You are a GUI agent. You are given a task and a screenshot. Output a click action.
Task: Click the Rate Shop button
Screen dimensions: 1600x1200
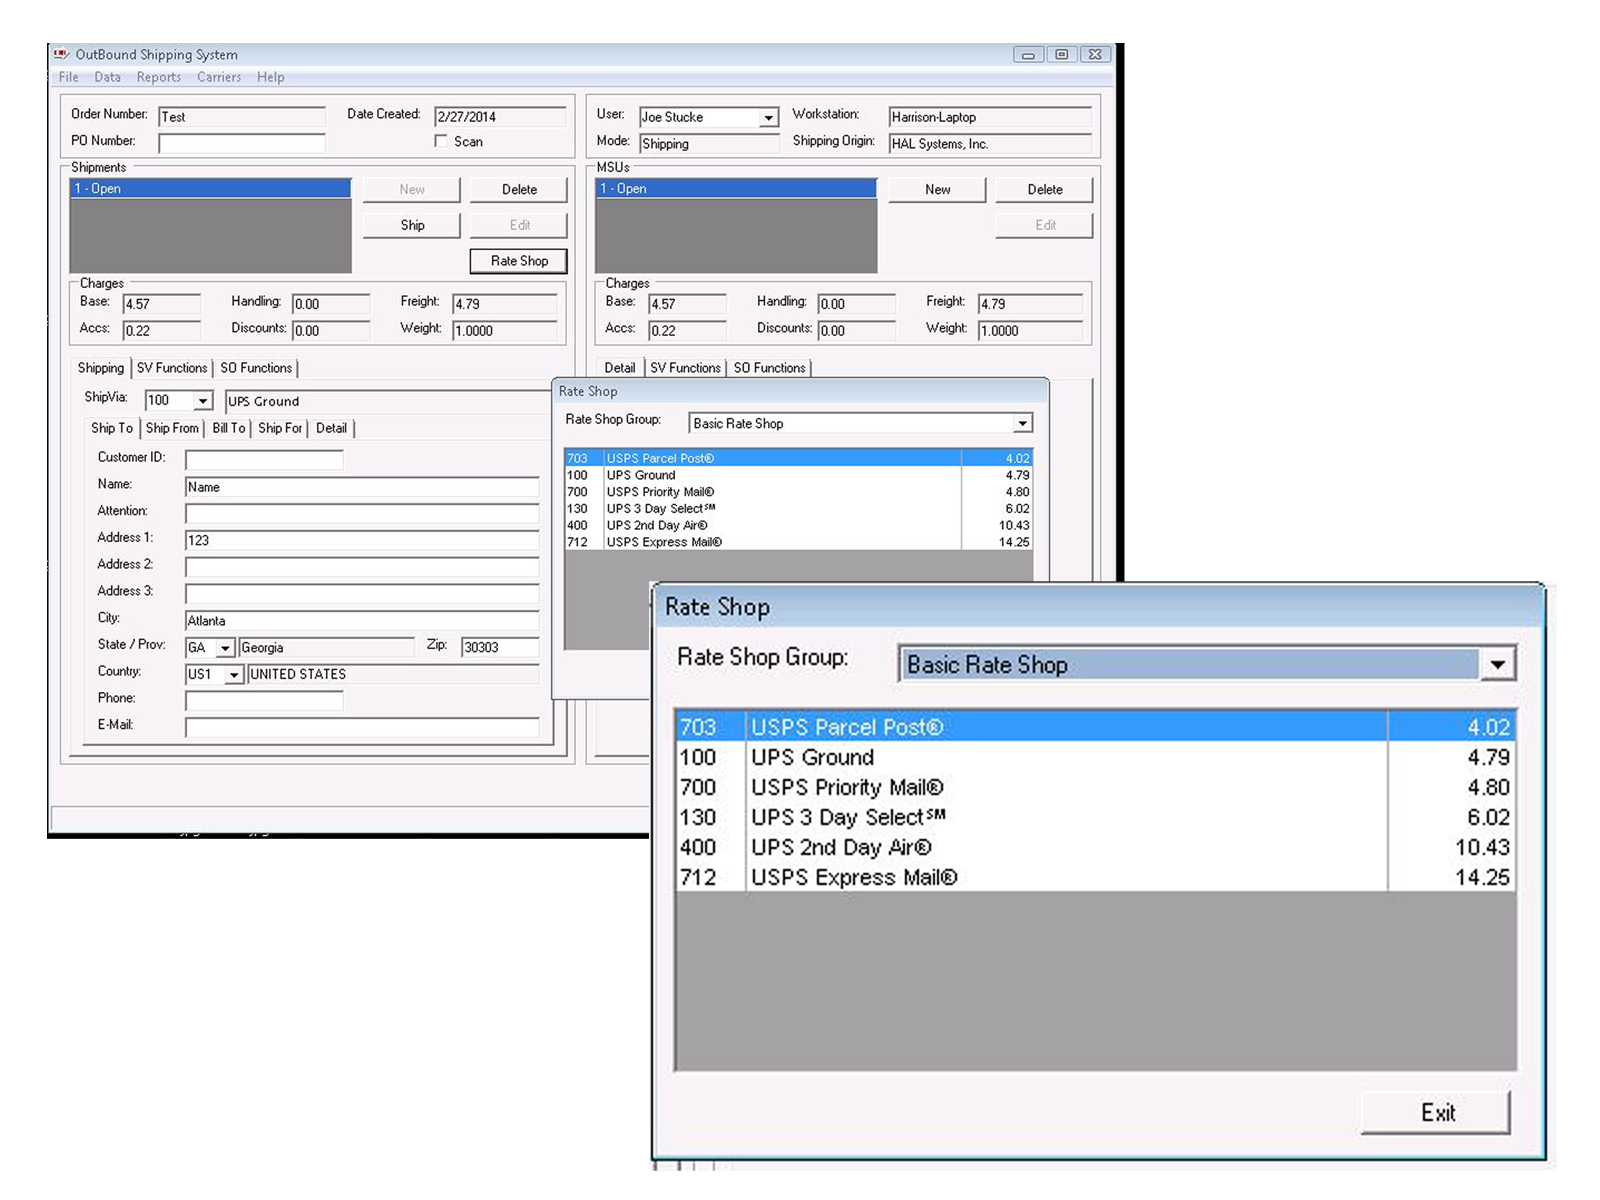pyautogui.click(x=519, y=261)
